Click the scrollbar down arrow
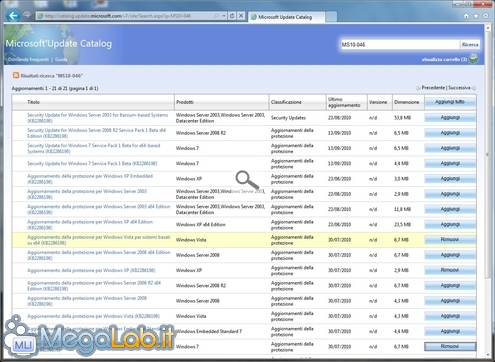Viewport: 495px width, 362px height. (x=487, y=355)
